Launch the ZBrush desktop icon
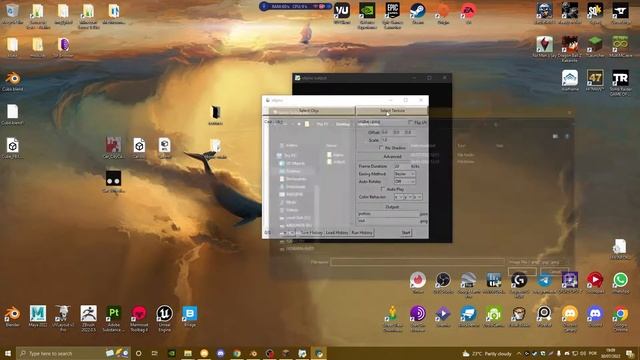The width and height of the screenshot is (640, 360). (x=88, y=318)
